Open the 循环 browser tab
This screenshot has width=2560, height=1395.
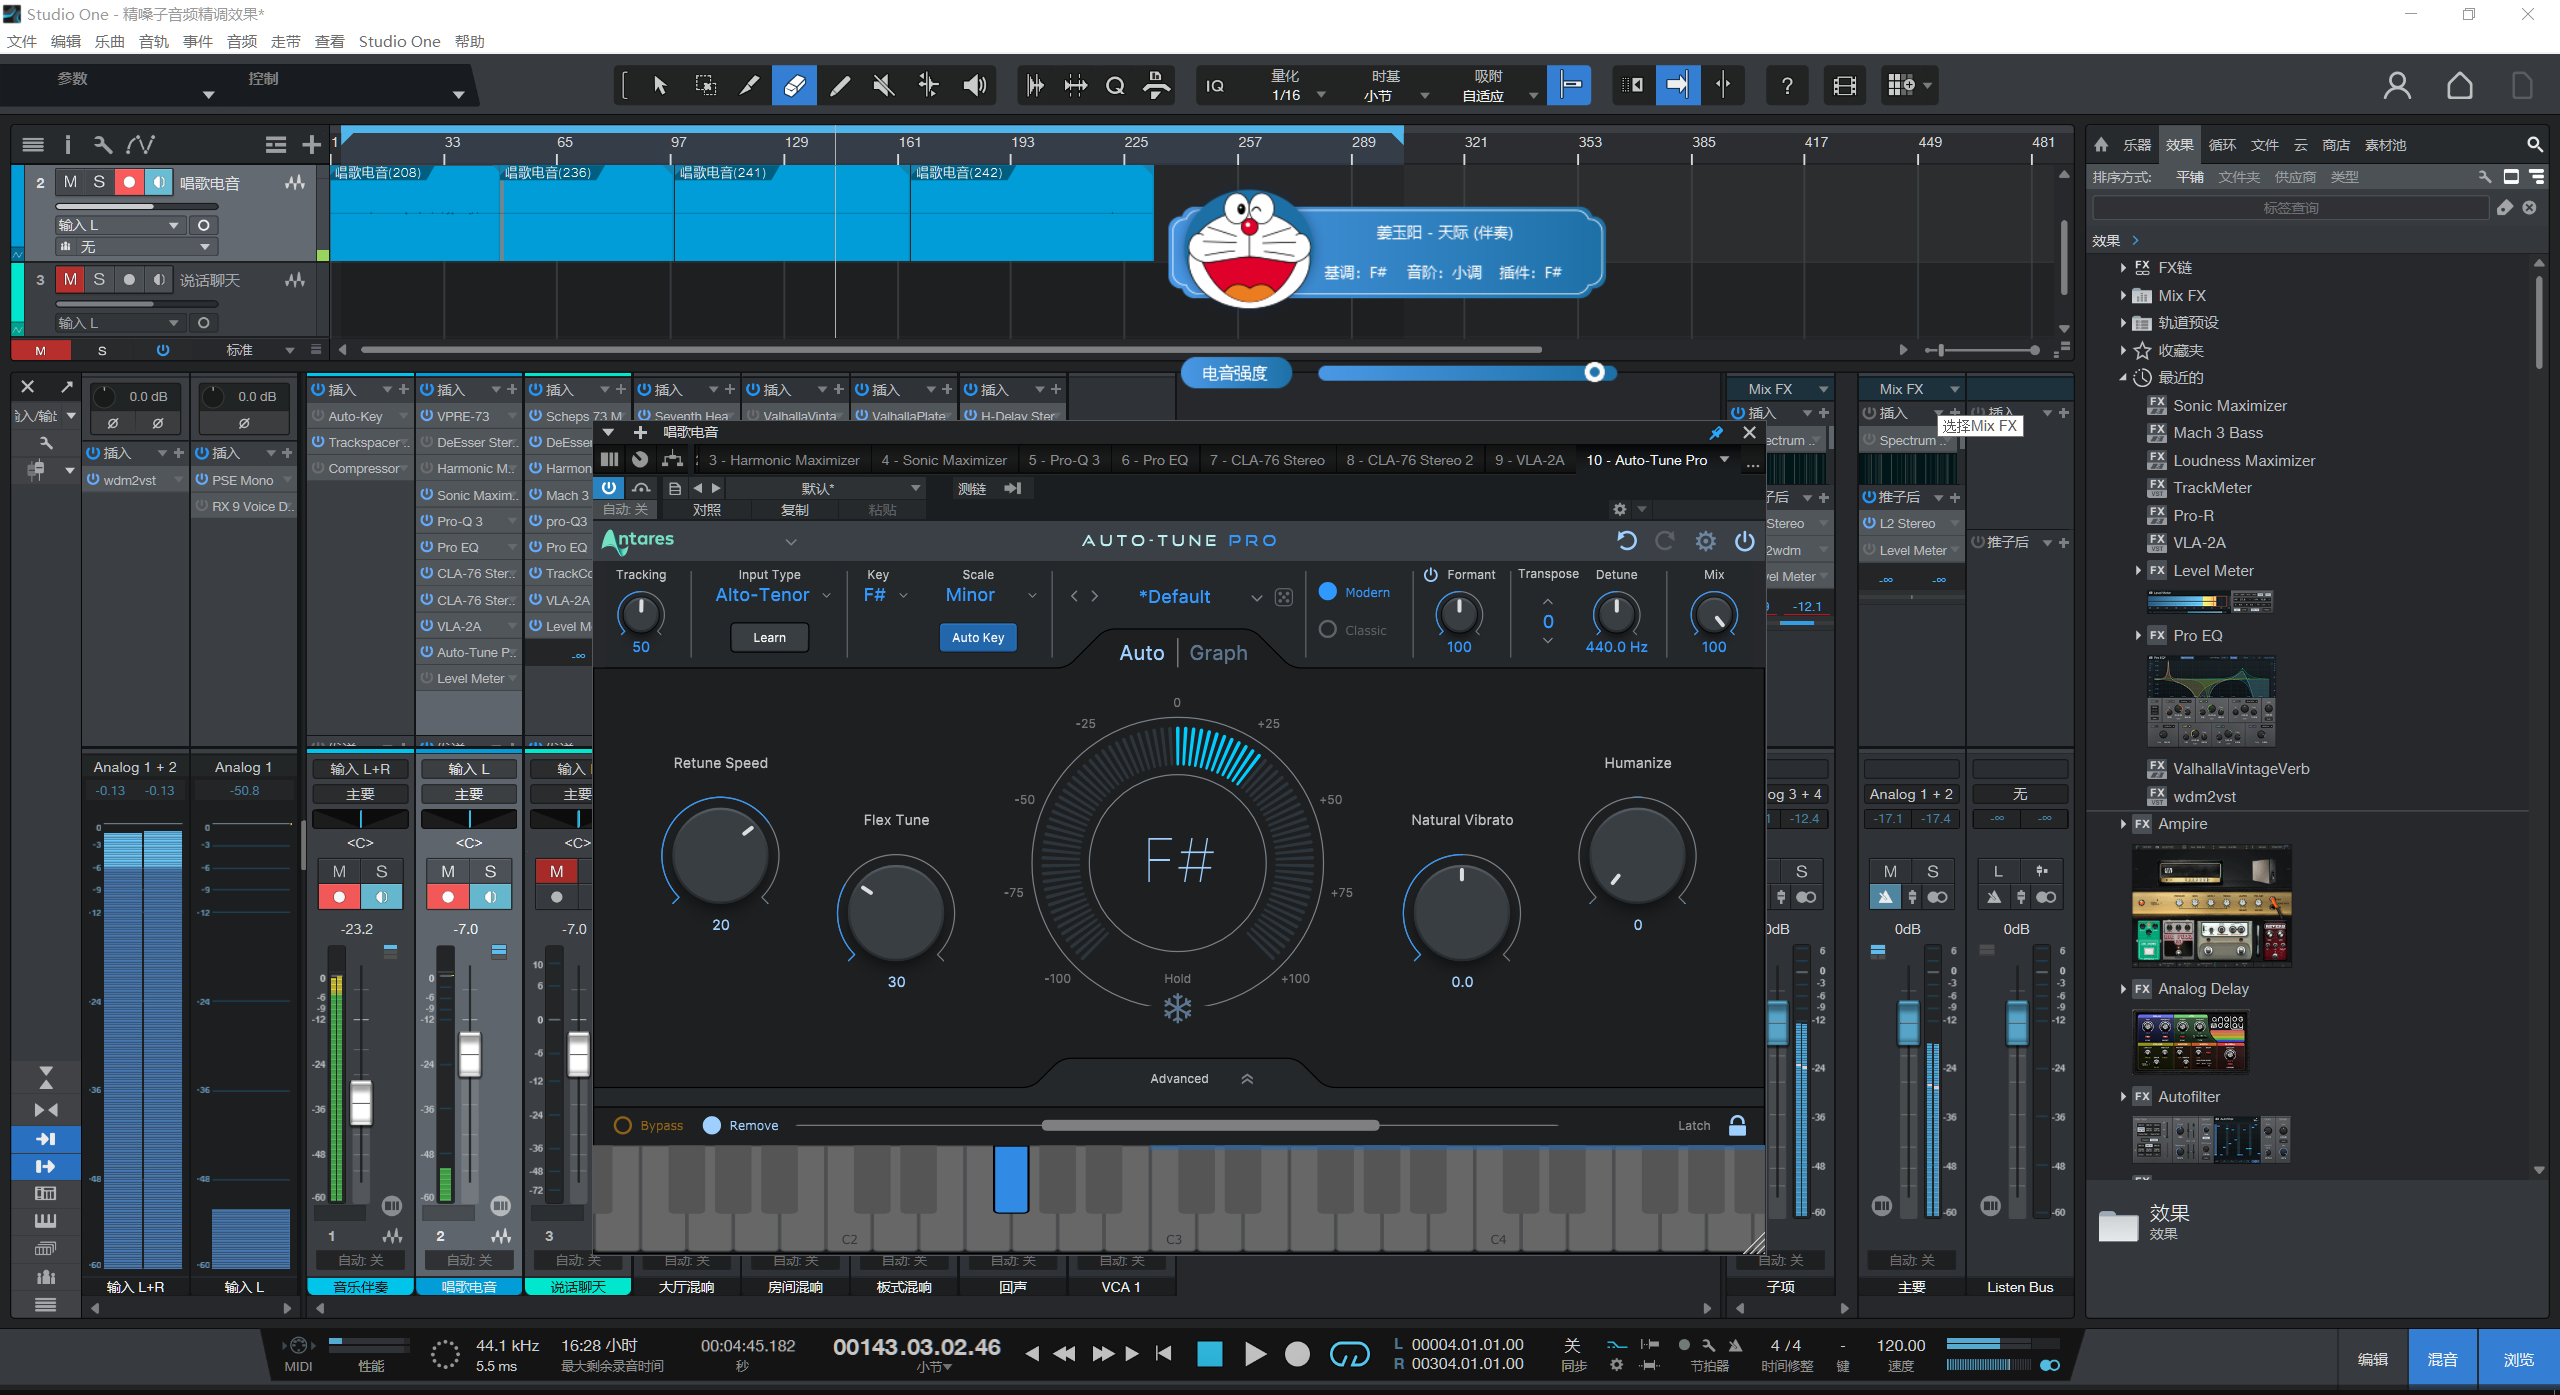pos(2222,145)
